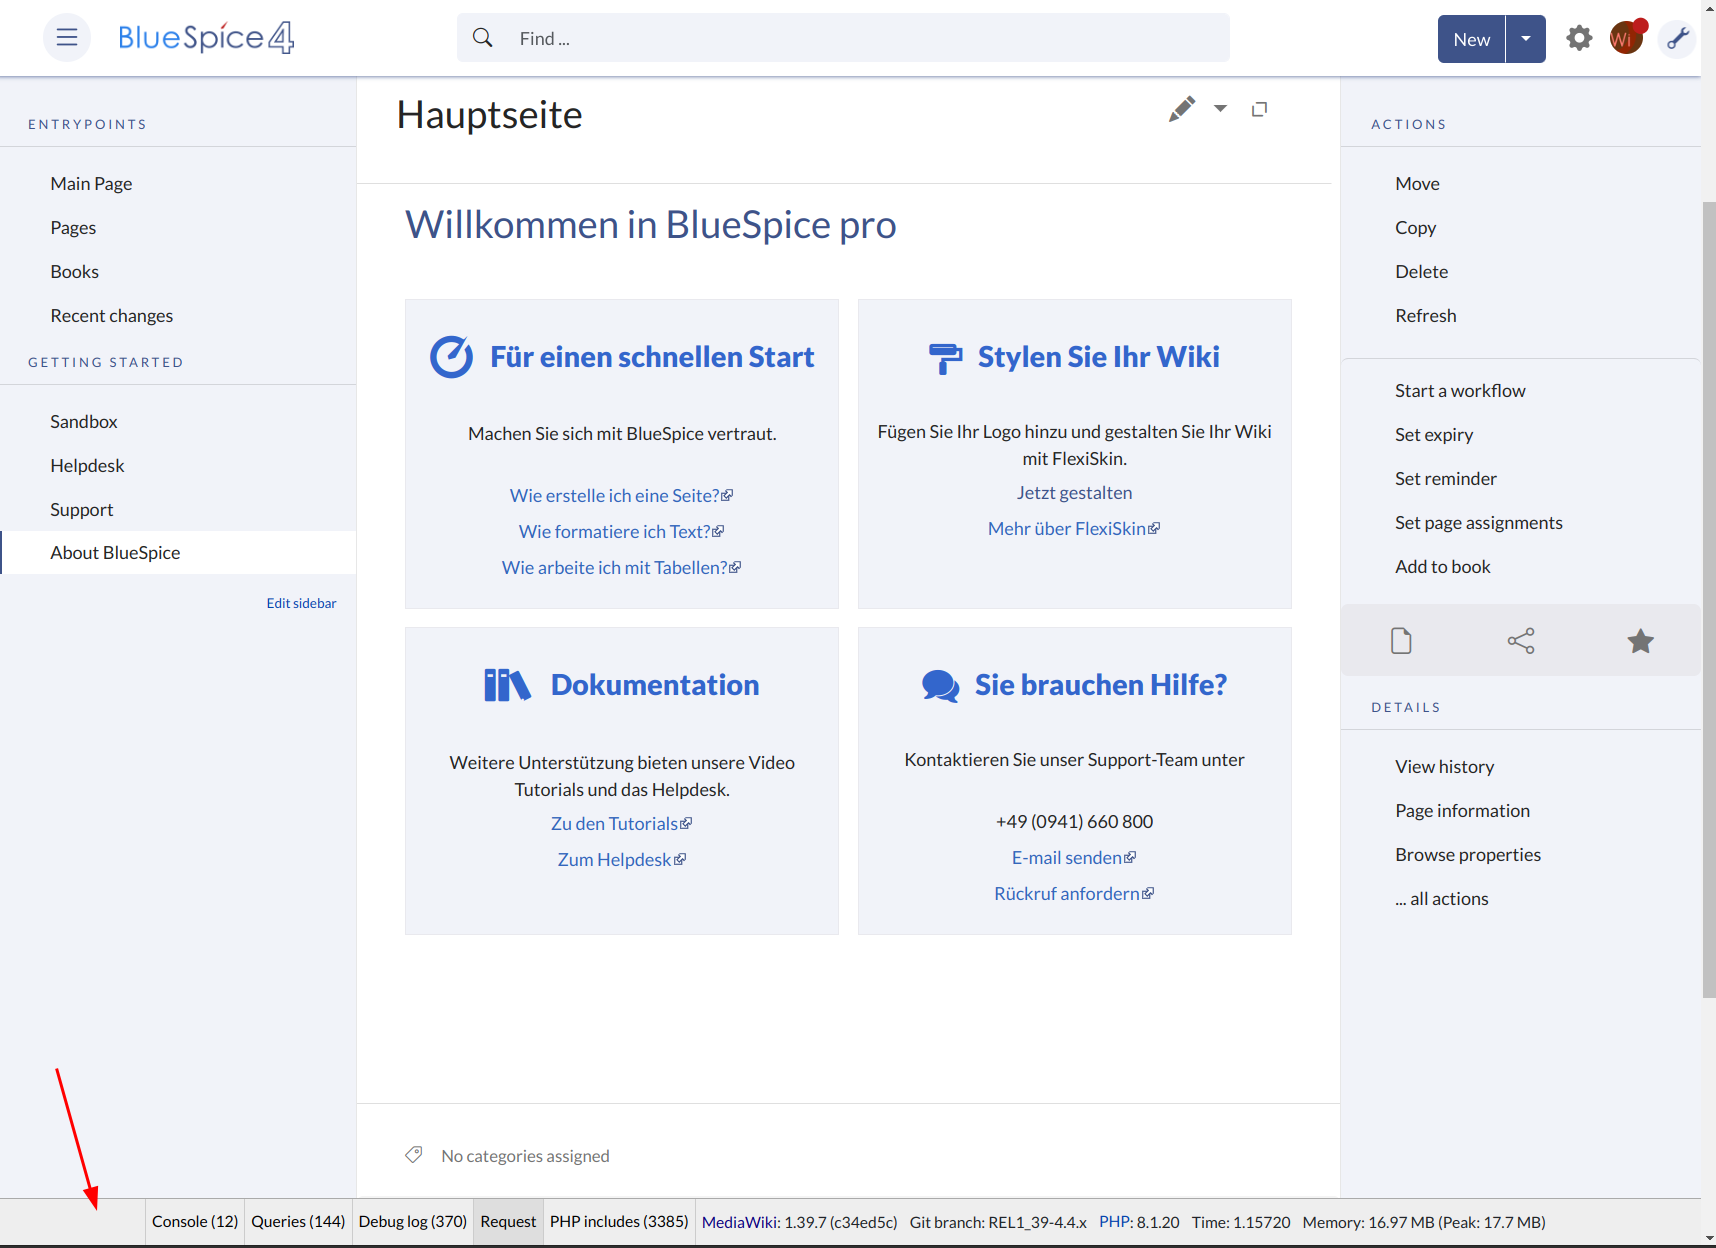Click the help chat bubbles icon
This screenshot has width=1716, height=1248.
[x=940, y=686]
